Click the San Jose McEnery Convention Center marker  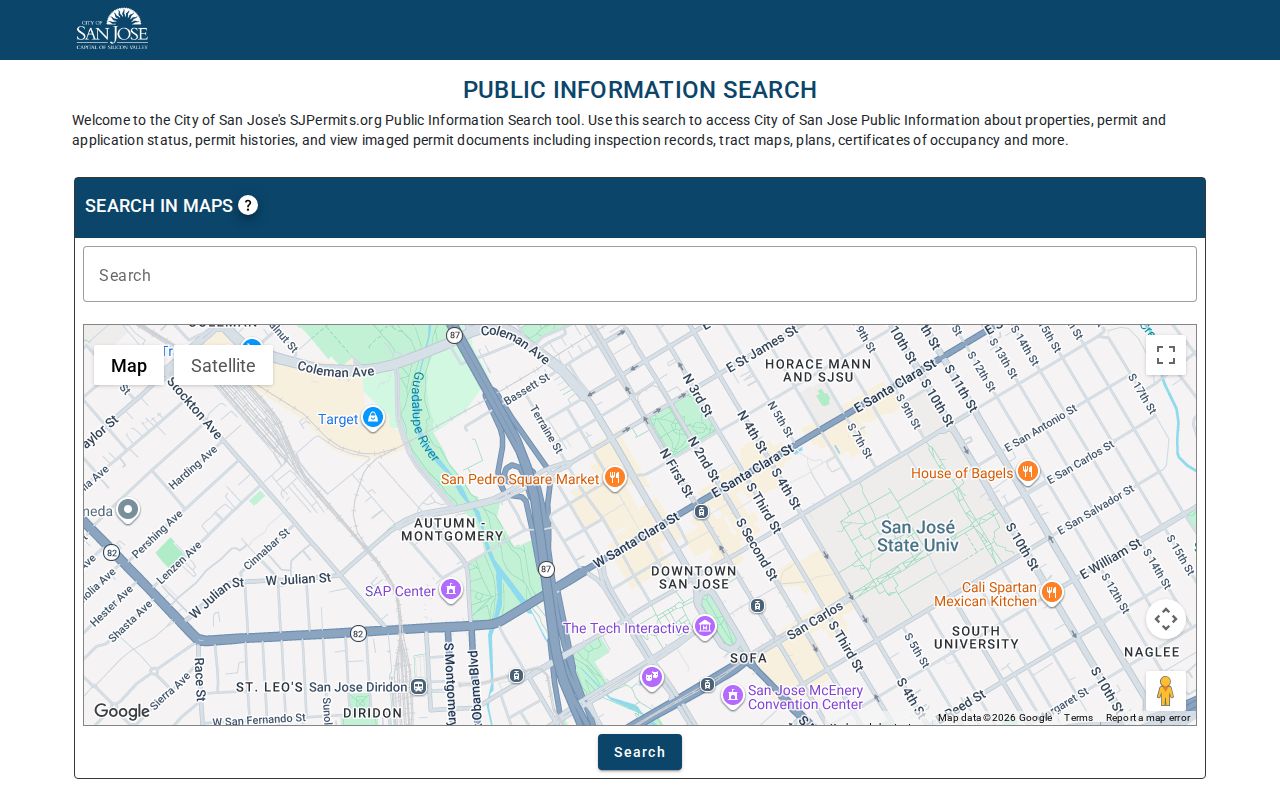click(x=733, y=695)
